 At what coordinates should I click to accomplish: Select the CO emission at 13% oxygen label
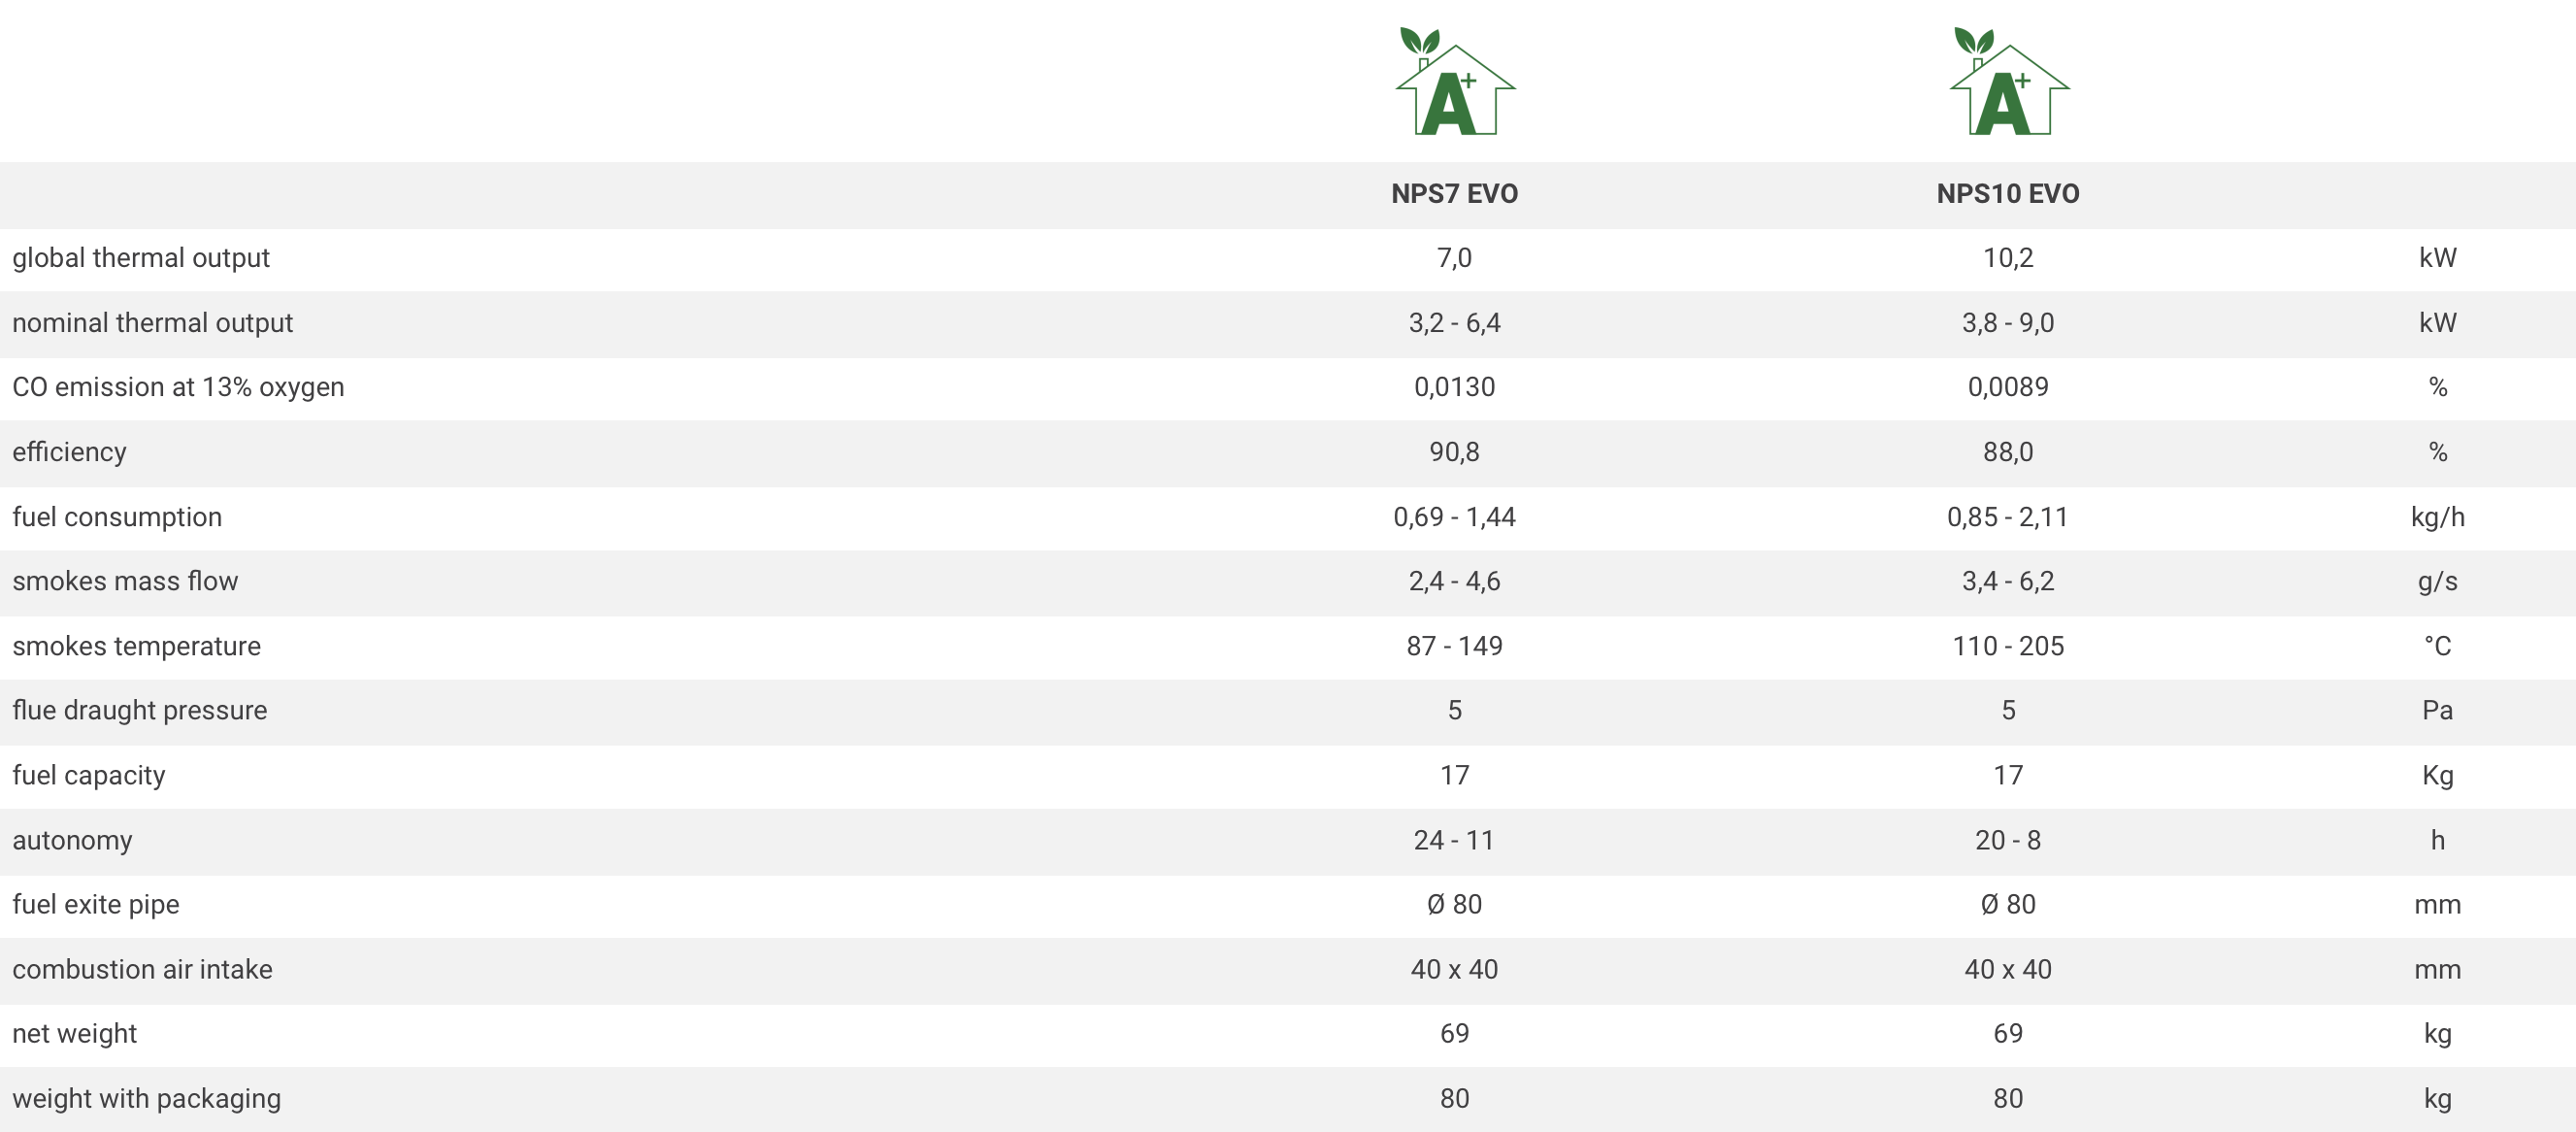tap(178, 387)
